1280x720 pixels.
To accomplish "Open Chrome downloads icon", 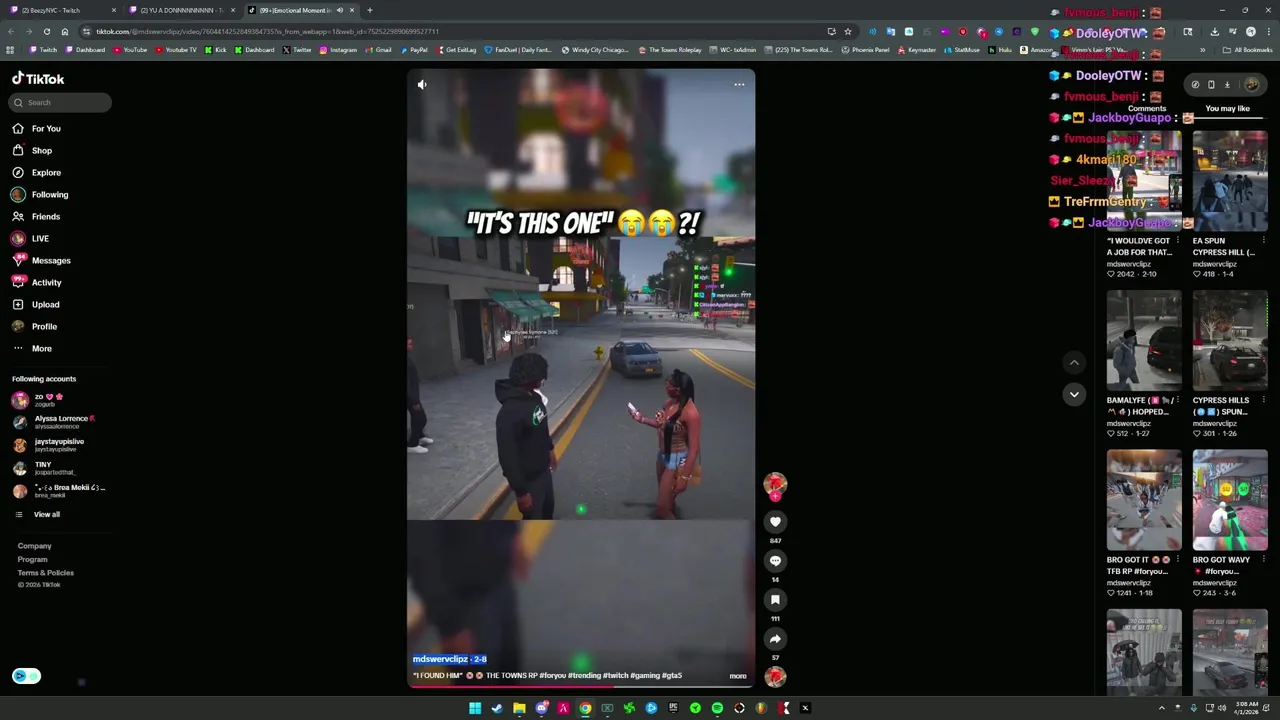I will (1214, 32).
